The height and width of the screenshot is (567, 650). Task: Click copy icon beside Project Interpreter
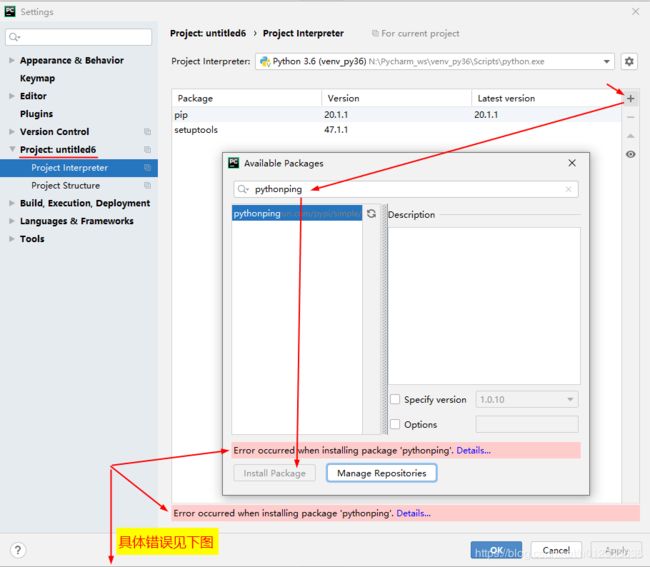[147, 167]
